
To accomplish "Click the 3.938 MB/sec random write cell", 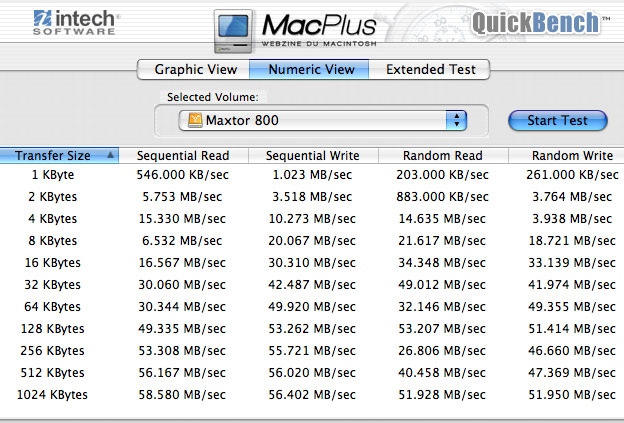I will (x=572, y=218).
